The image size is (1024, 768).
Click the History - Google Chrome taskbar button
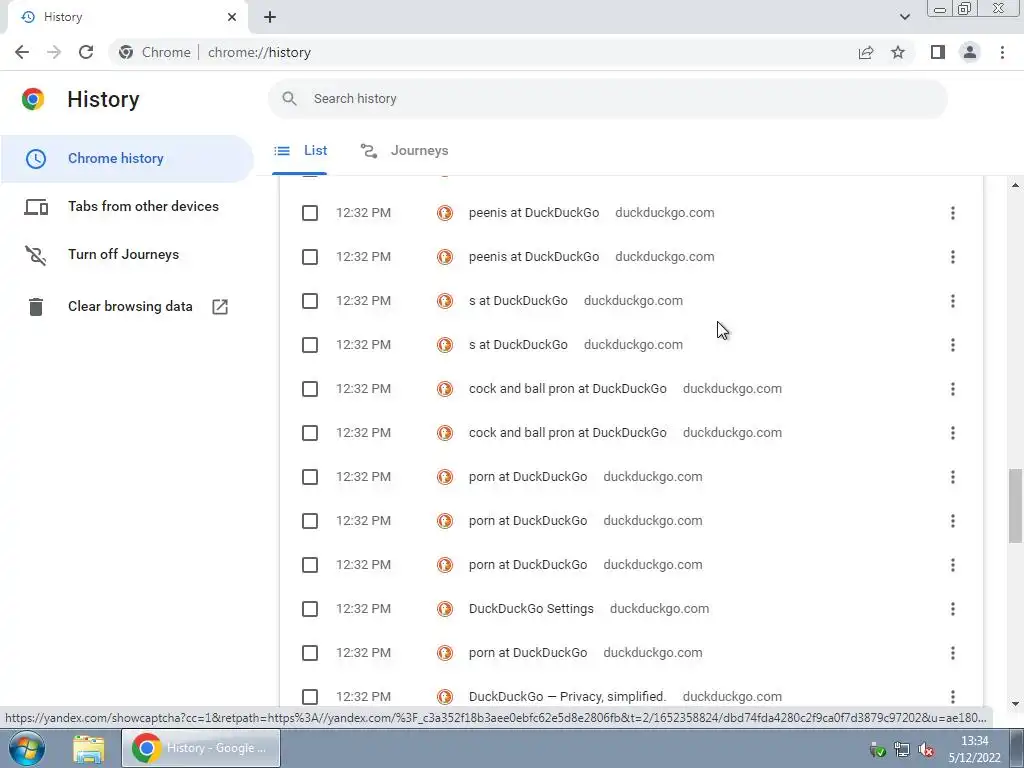(201, 748)
